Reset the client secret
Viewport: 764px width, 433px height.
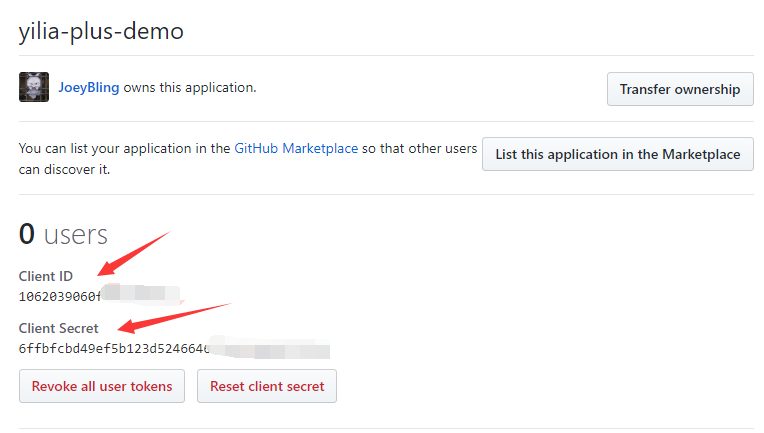(267, 386)
